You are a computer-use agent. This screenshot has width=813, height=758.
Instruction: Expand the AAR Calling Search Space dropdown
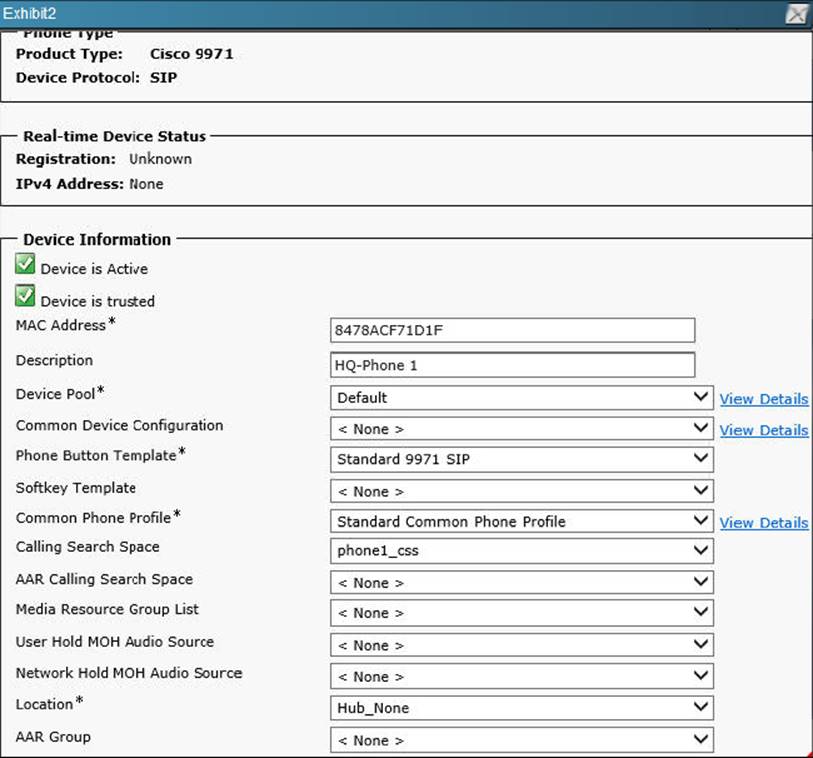(521, 583)
